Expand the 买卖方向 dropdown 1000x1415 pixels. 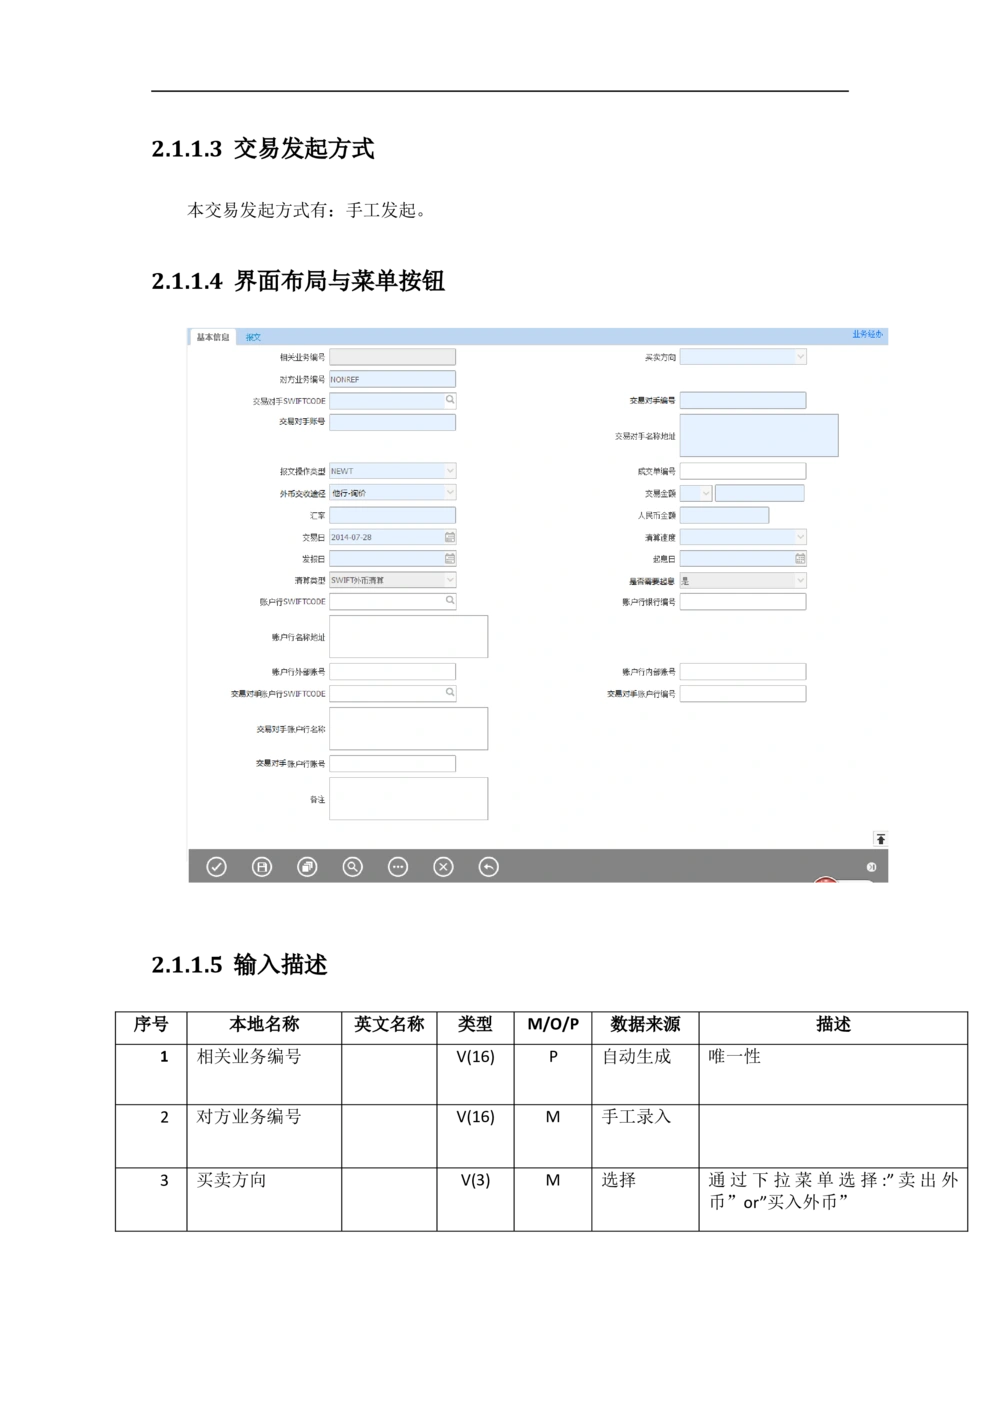click(x=800, y=356)
